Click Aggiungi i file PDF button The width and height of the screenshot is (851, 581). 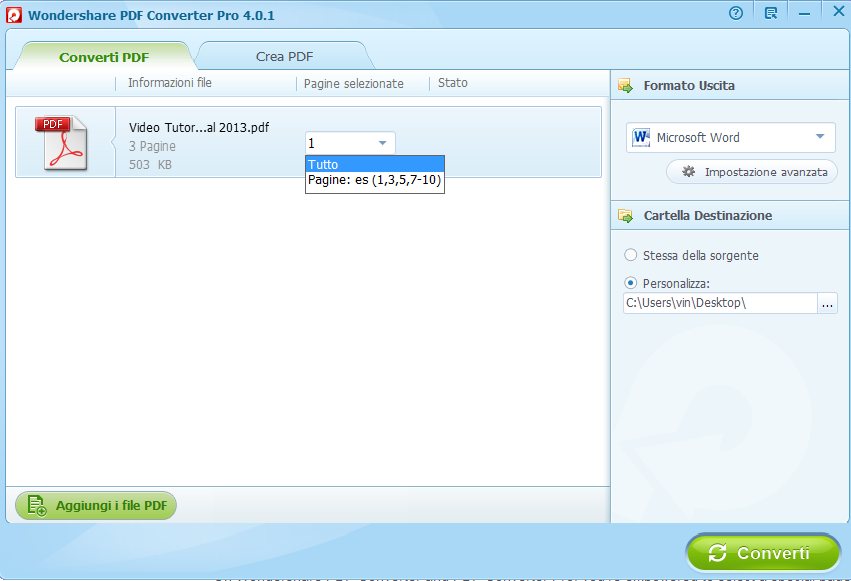coord(96,506)
